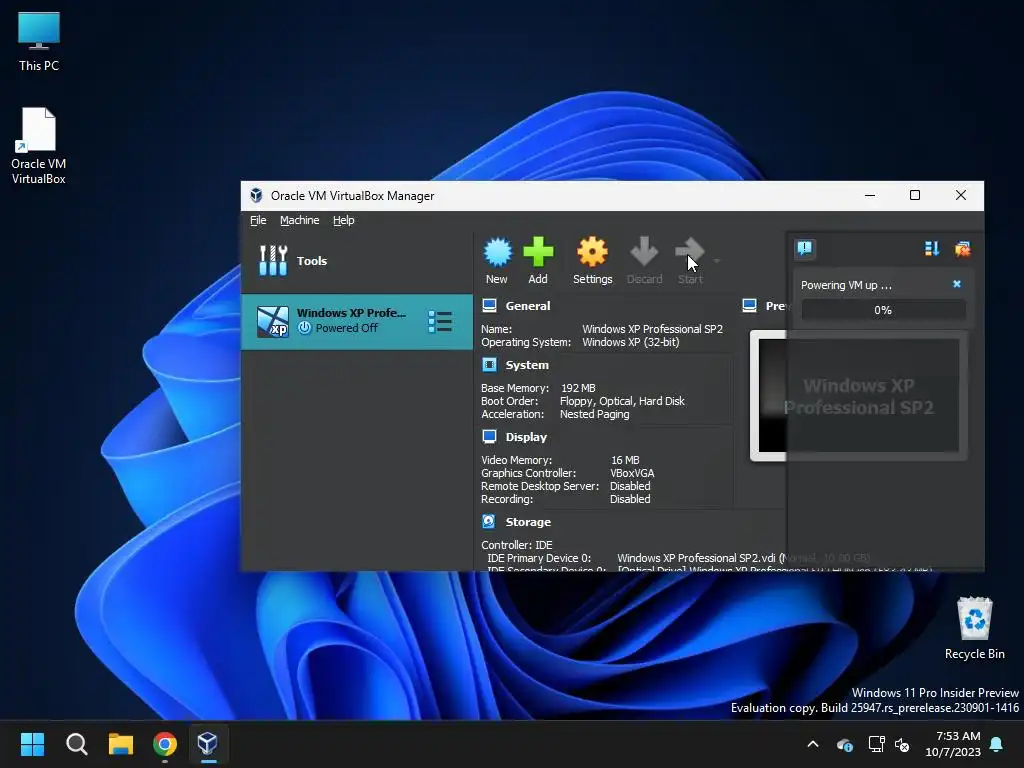Start the selected virtual machine
Screen dimensions: 1024x768
point(690,260)
